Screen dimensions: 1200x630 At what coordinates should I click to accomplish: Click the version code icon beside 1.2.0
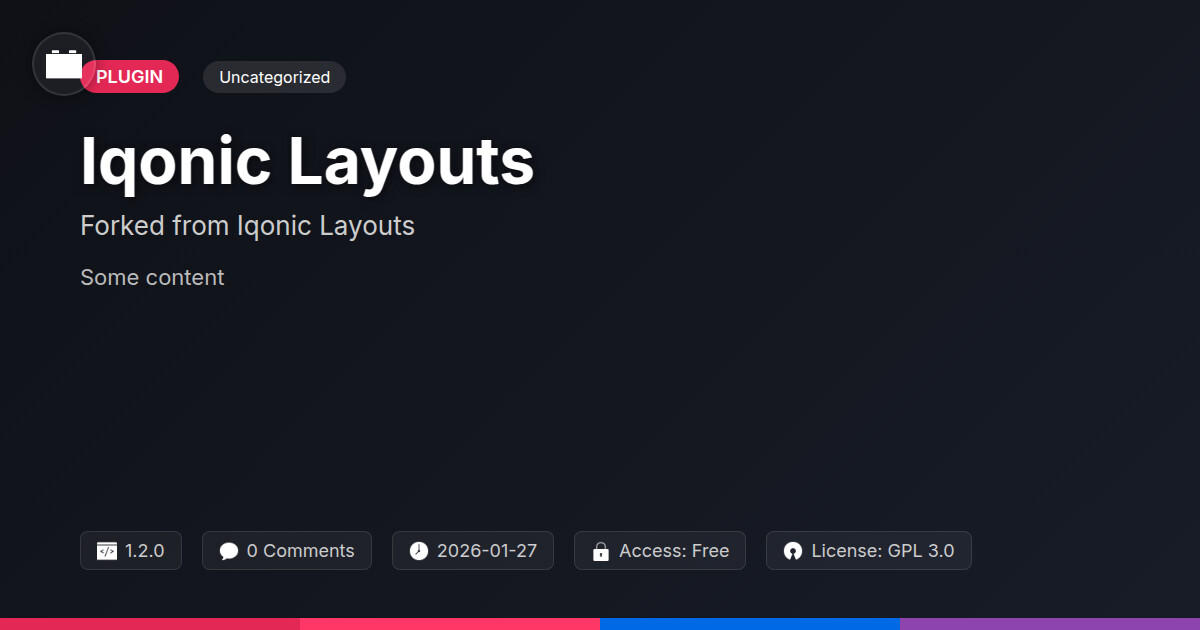tap(107, 551)
